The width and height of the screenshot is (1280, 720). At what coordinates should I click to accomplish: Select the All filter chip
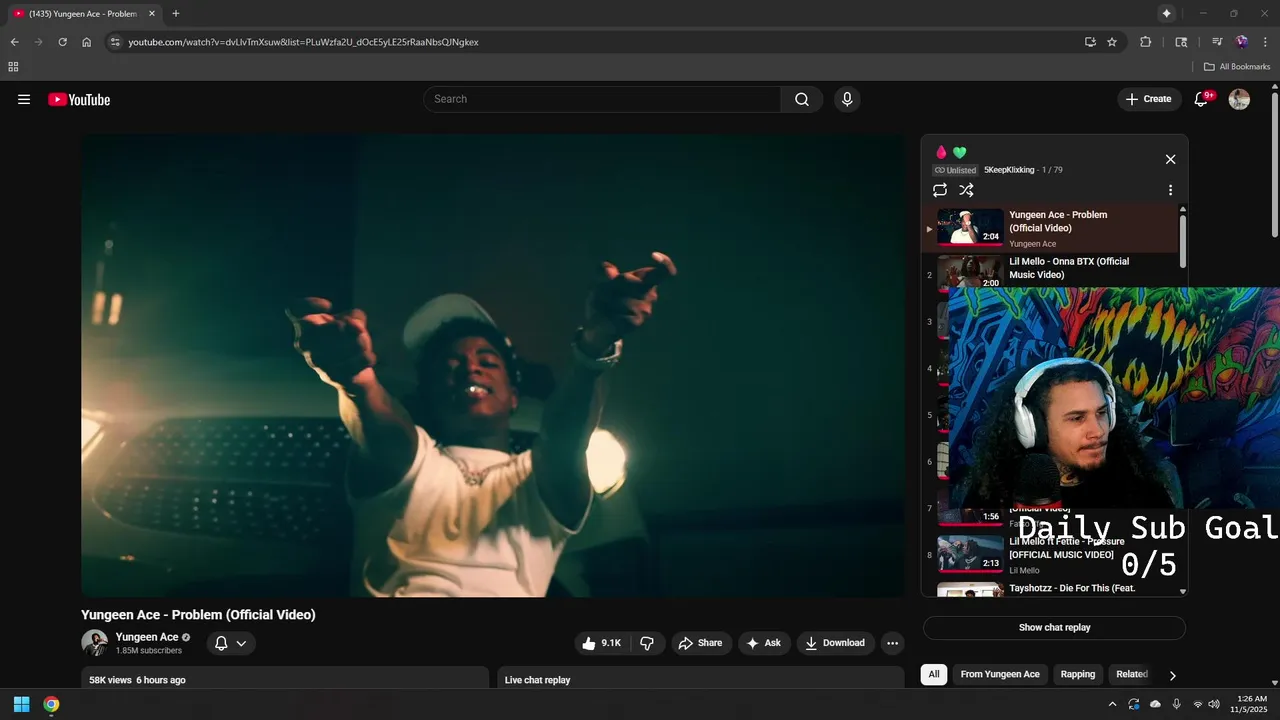[934, 674]
